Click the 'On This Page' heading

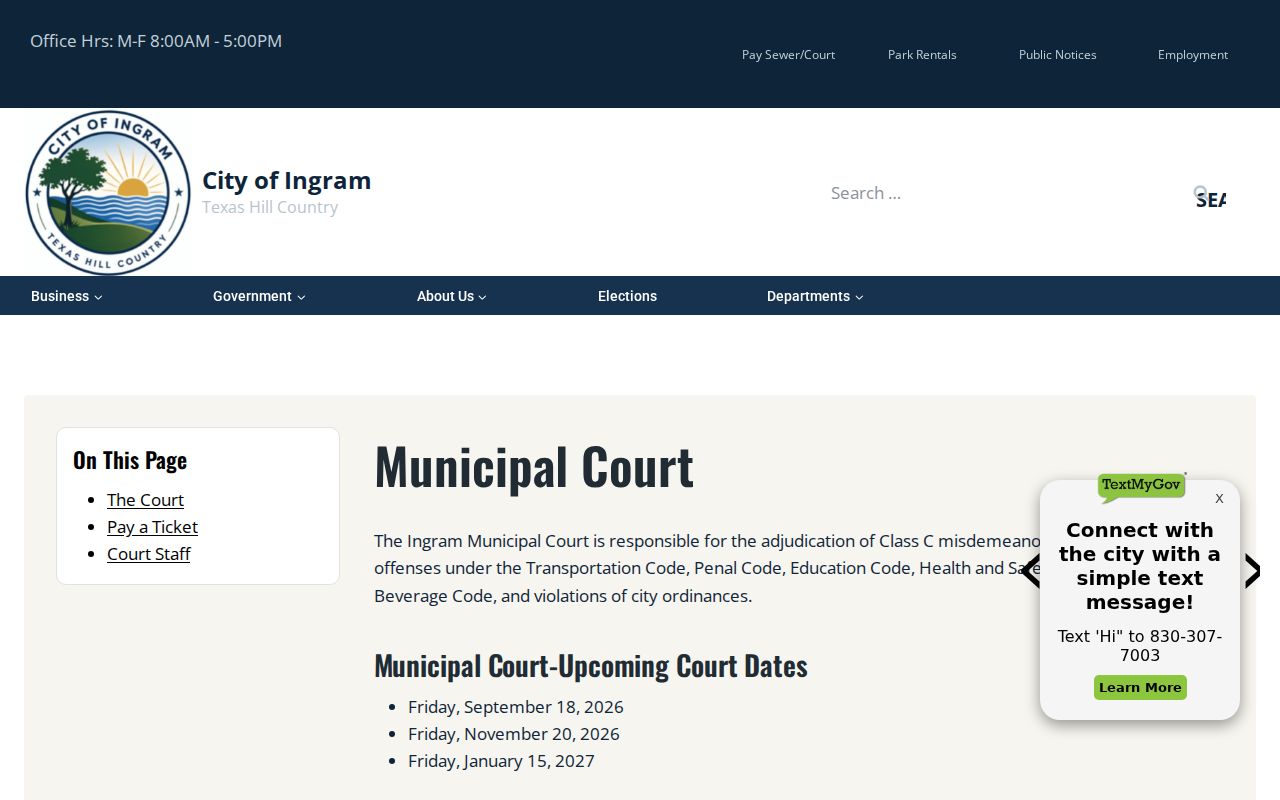[130, 460]
